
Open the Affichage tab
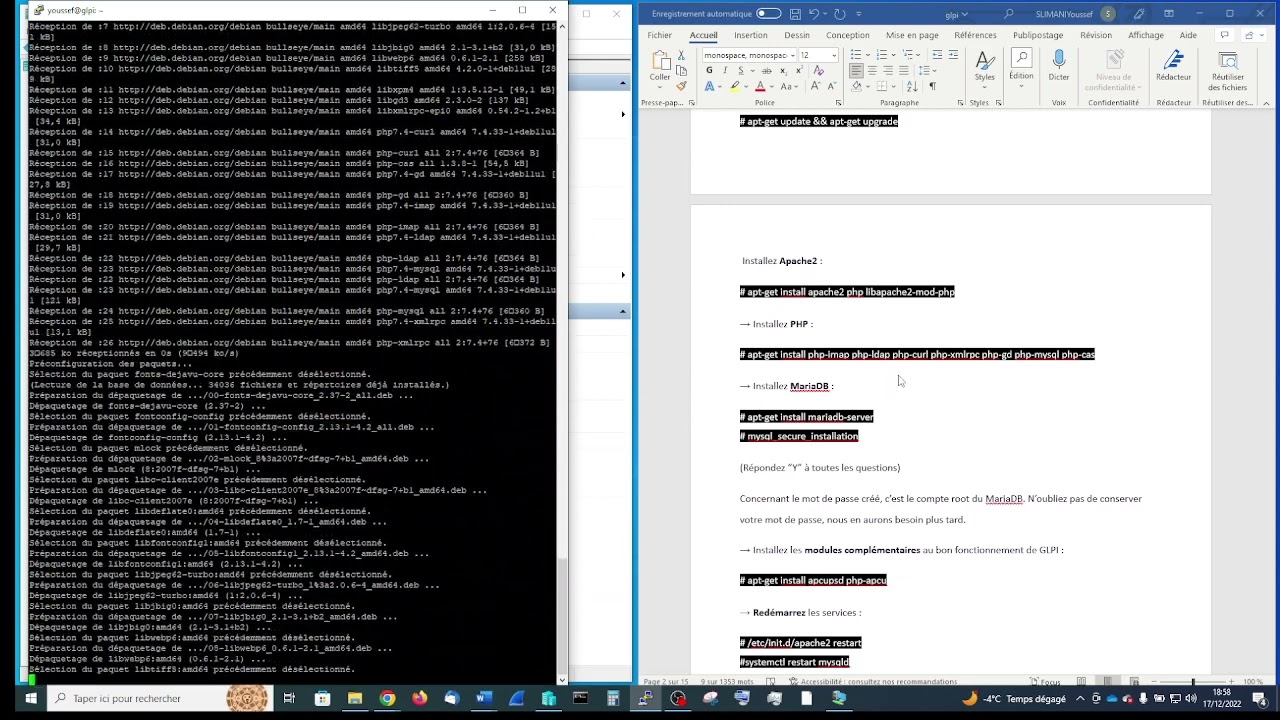click(x=1146, y=35)
